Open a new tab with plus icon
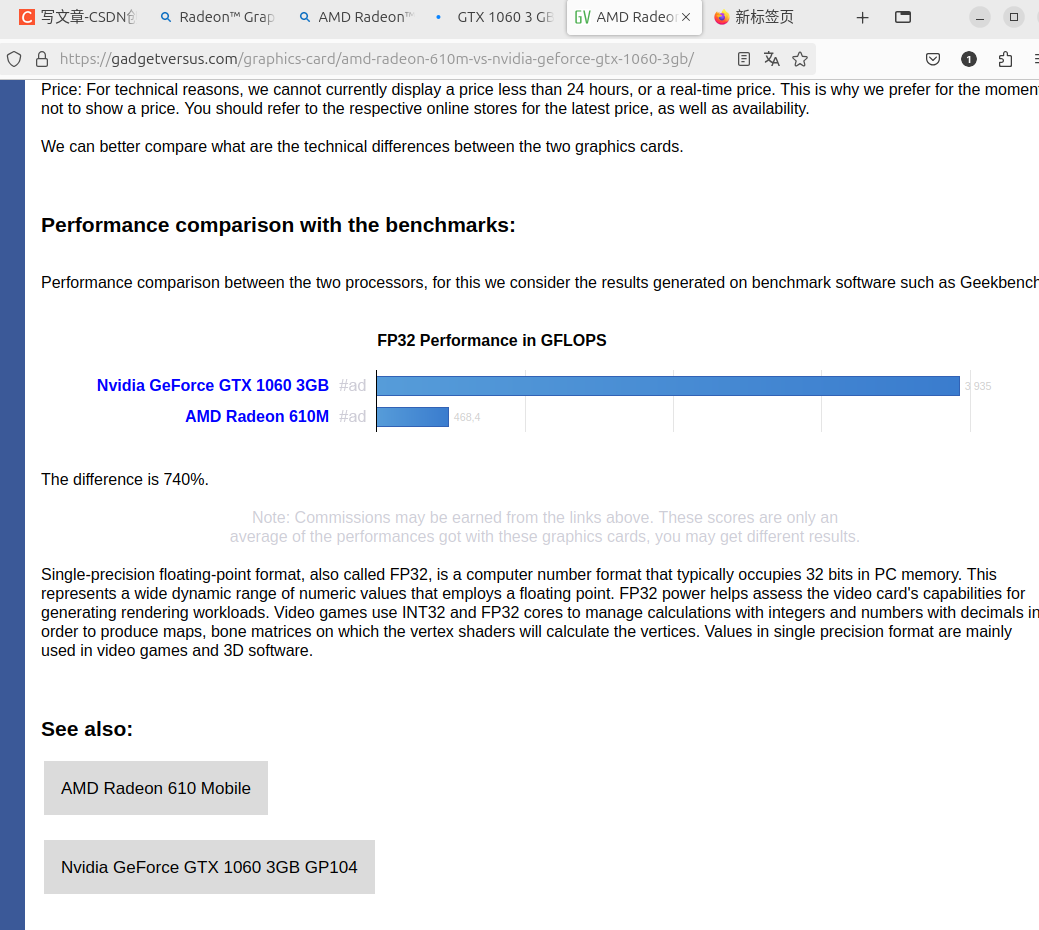 click(862, 18)
